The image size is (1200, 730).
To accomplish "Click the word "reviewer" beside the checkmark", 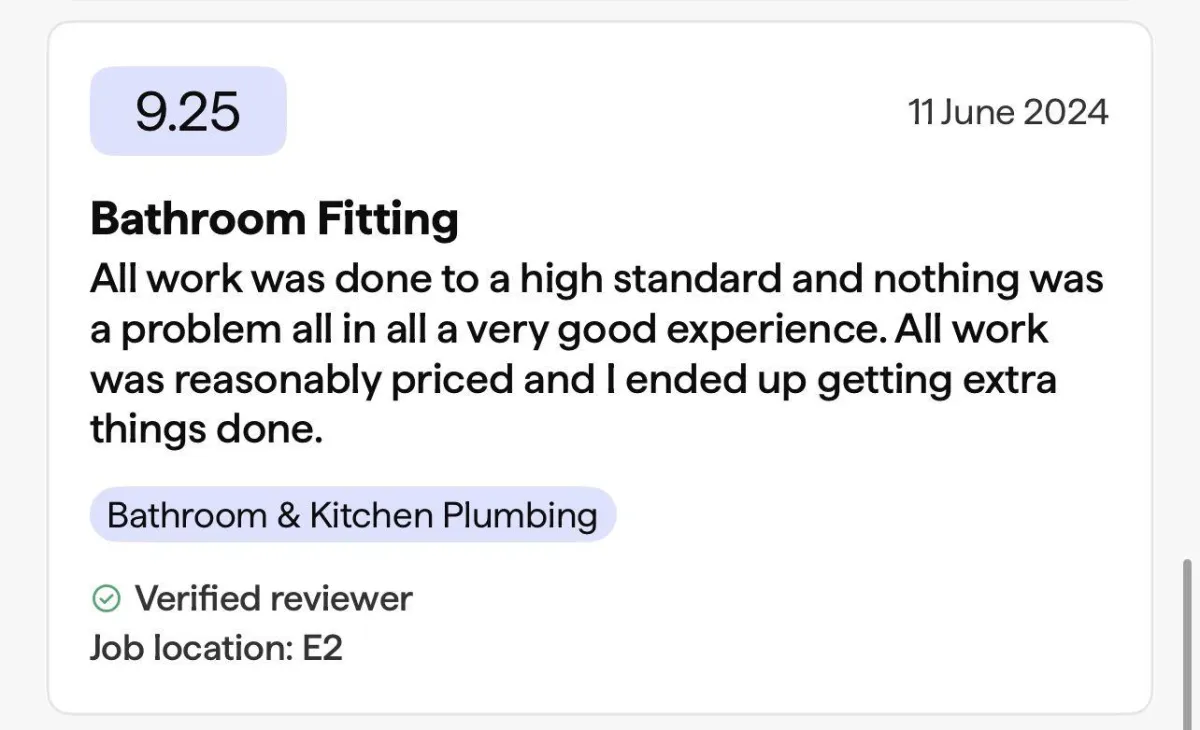I will click(341, 599).
